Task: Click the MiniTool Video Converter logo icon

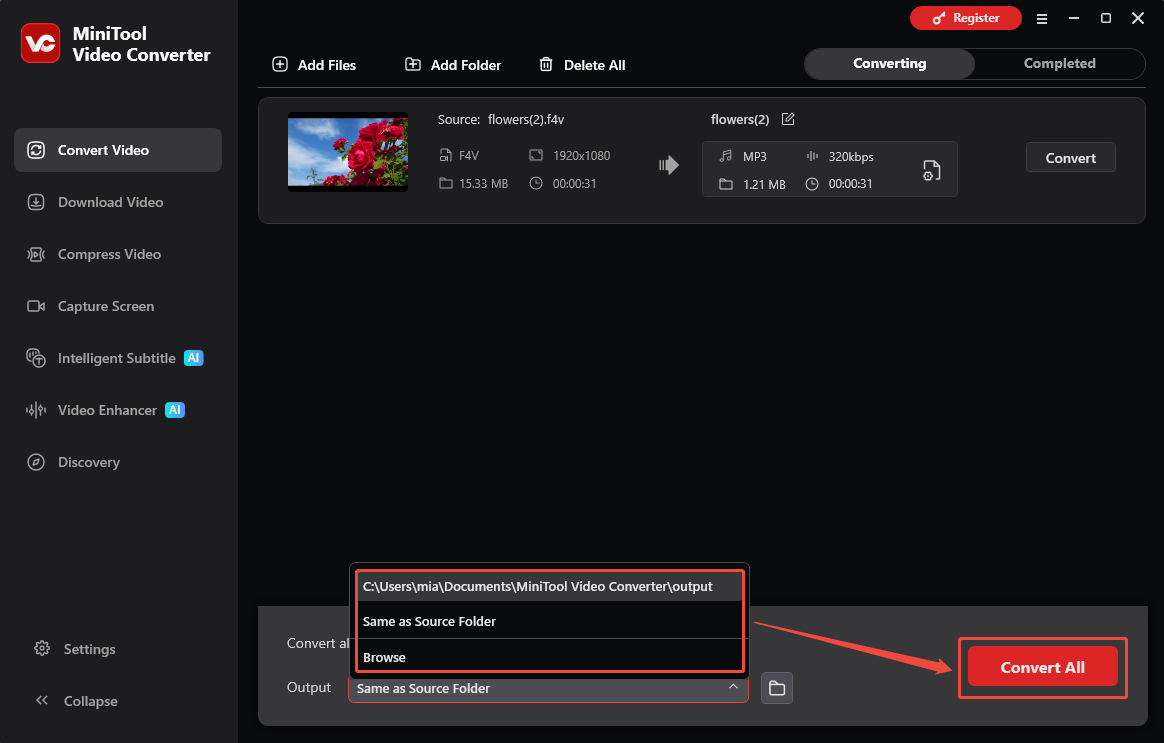Action: tap(40, 44)
